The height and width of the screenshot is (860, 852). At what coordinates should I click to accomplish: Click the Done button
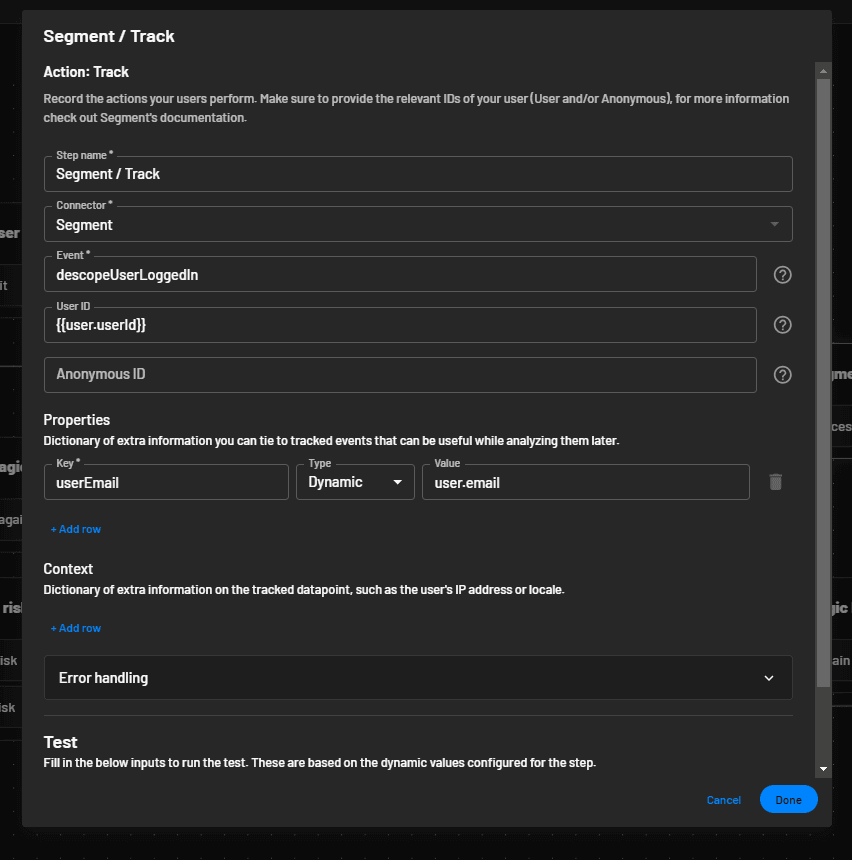(788, 799)
